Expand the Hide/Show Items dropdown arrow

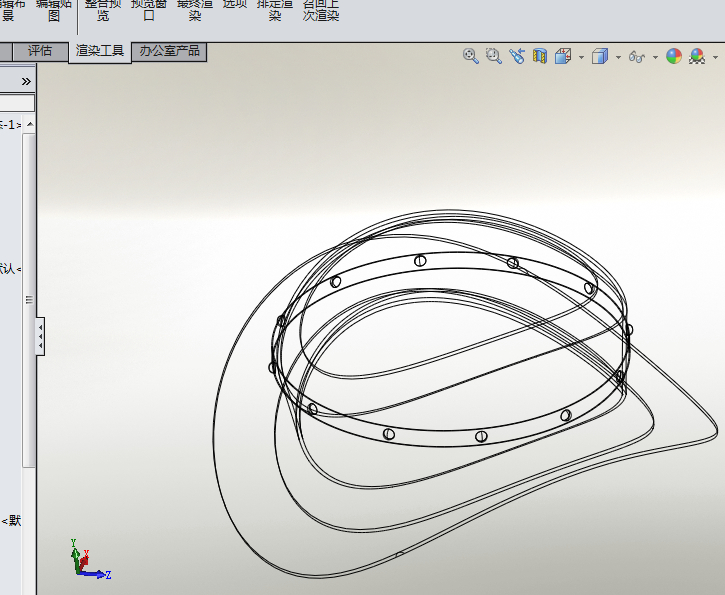click(655, 57)
